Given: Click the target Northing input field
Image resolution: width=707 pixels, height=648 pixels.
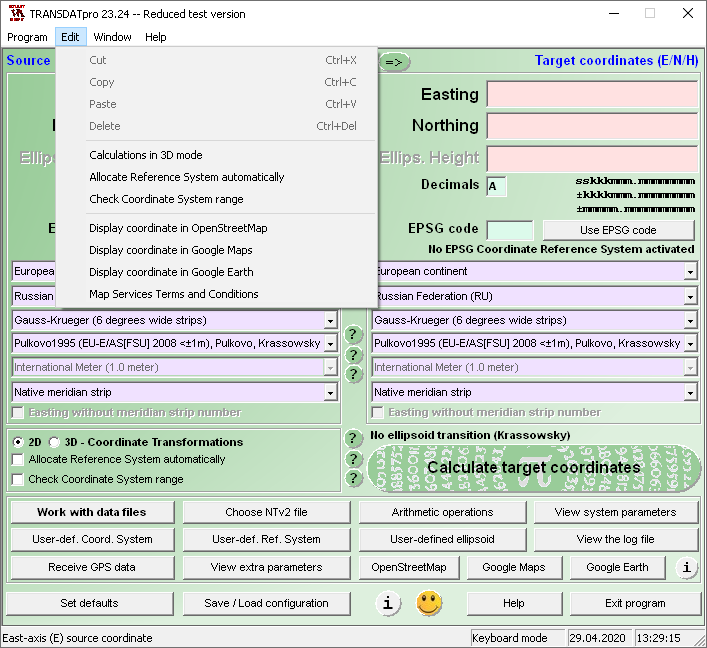Looking at the screenshot, I should pos(592,126).
